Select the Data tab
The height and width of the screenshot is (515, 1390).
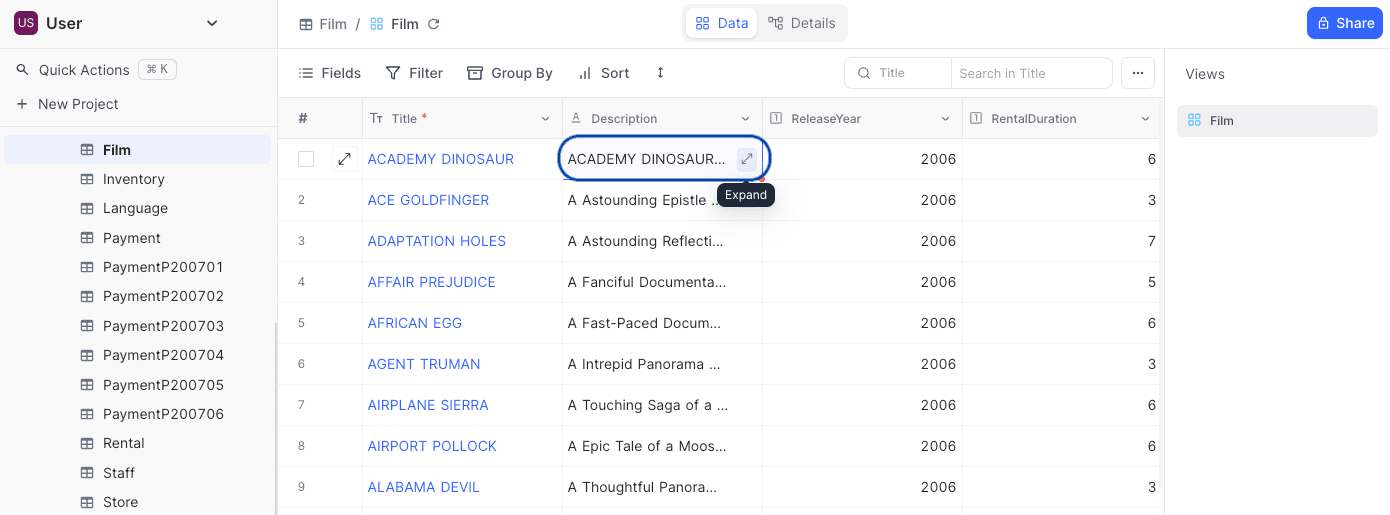coord(722,23)
